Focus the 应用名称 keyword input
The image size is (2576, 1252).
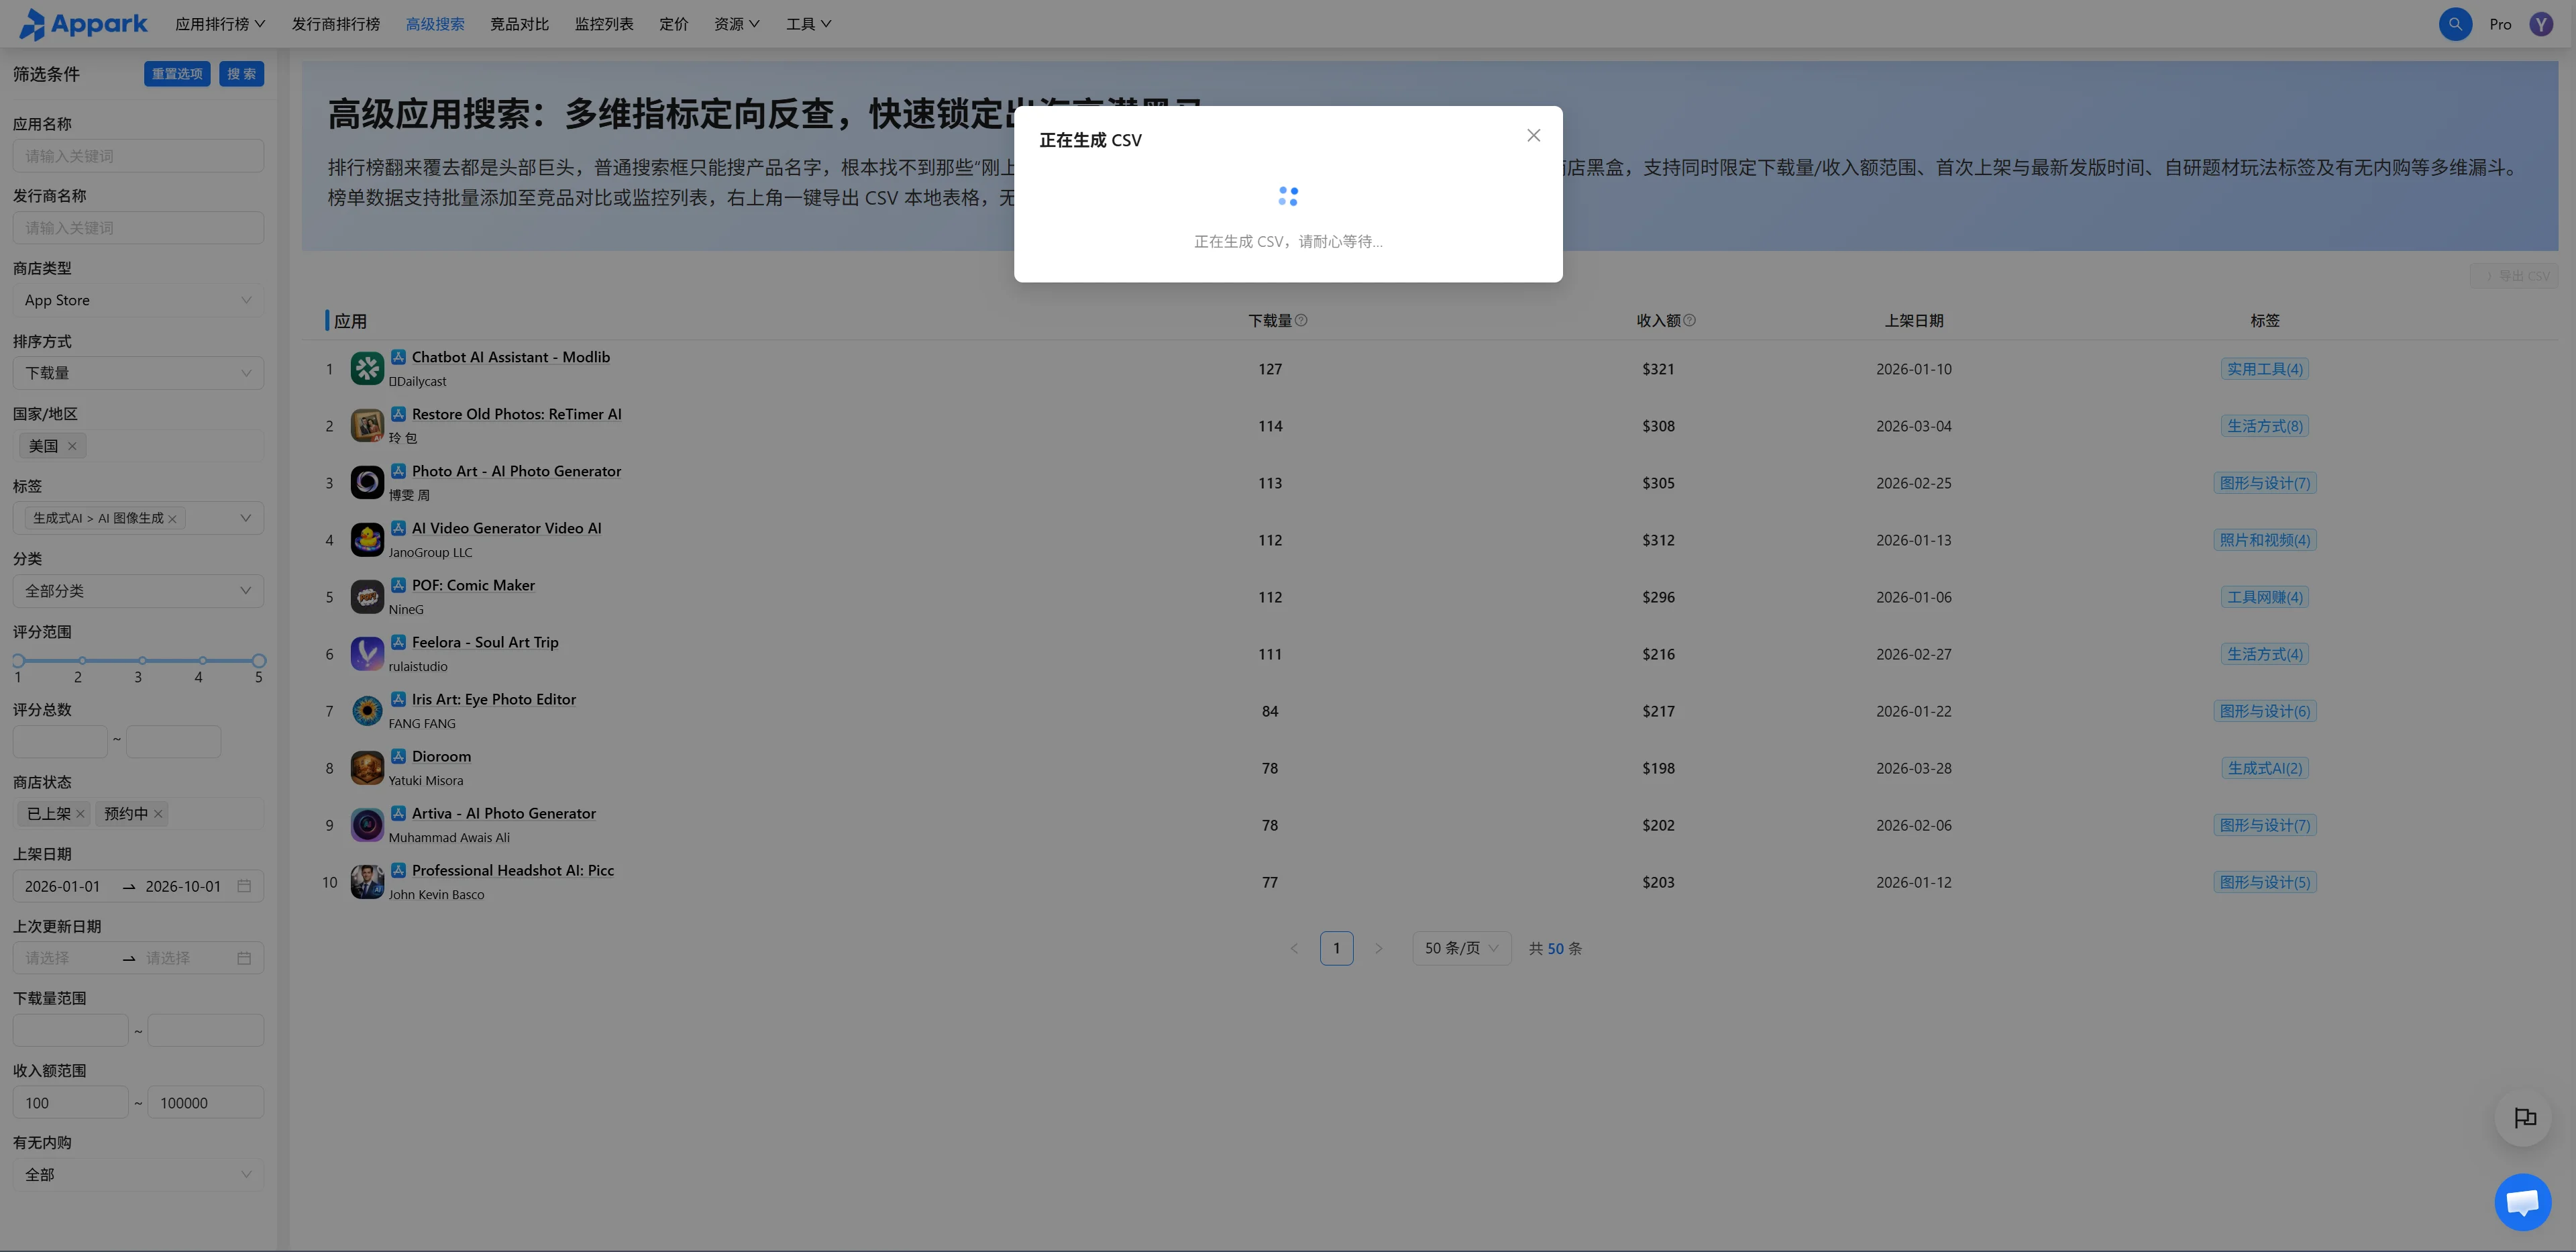[138, 156]
